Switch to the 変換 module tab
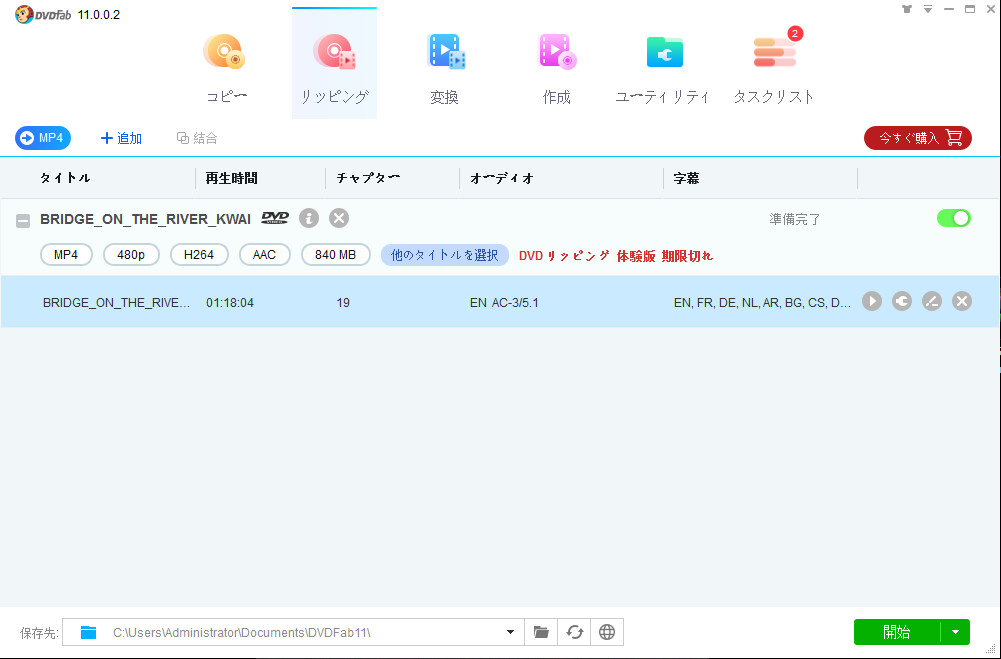 [445, 66]
